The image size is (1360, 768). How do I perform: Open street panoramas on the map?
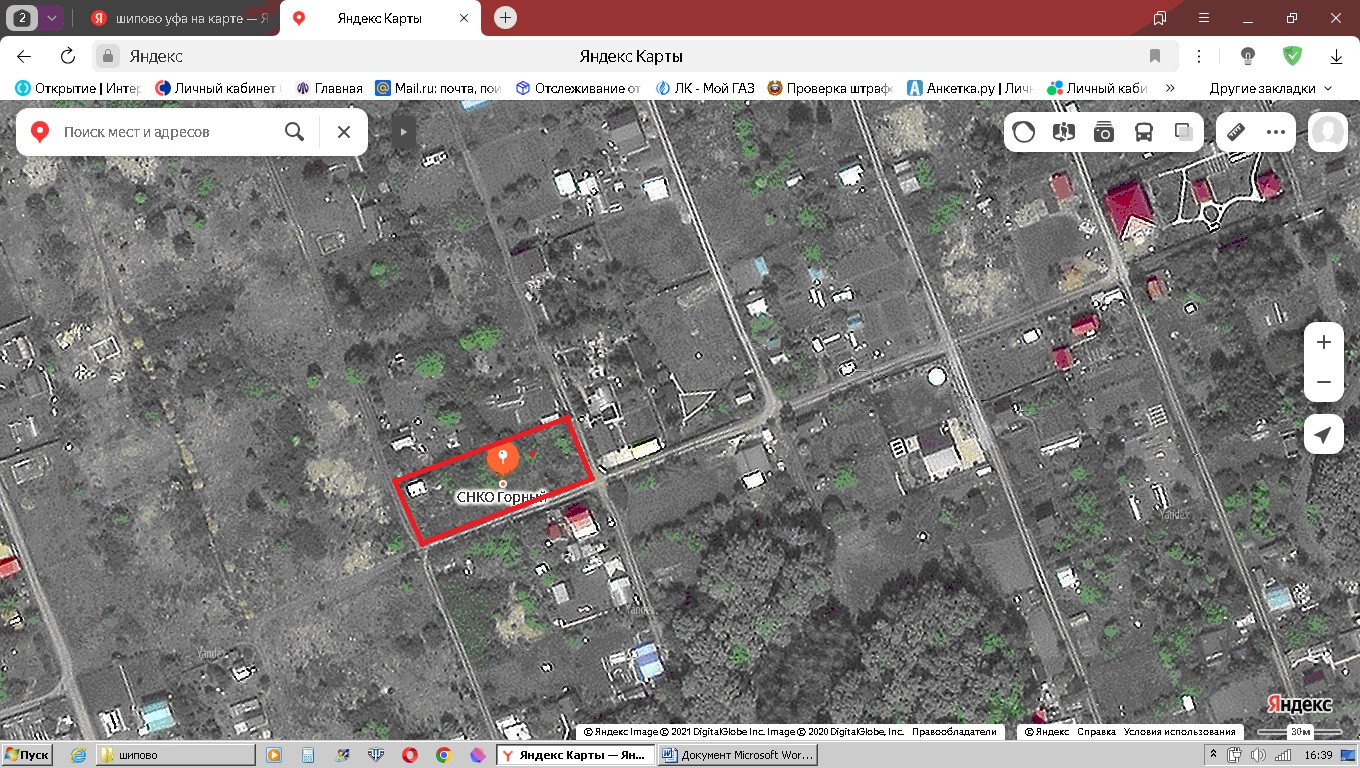point(1064,132)
